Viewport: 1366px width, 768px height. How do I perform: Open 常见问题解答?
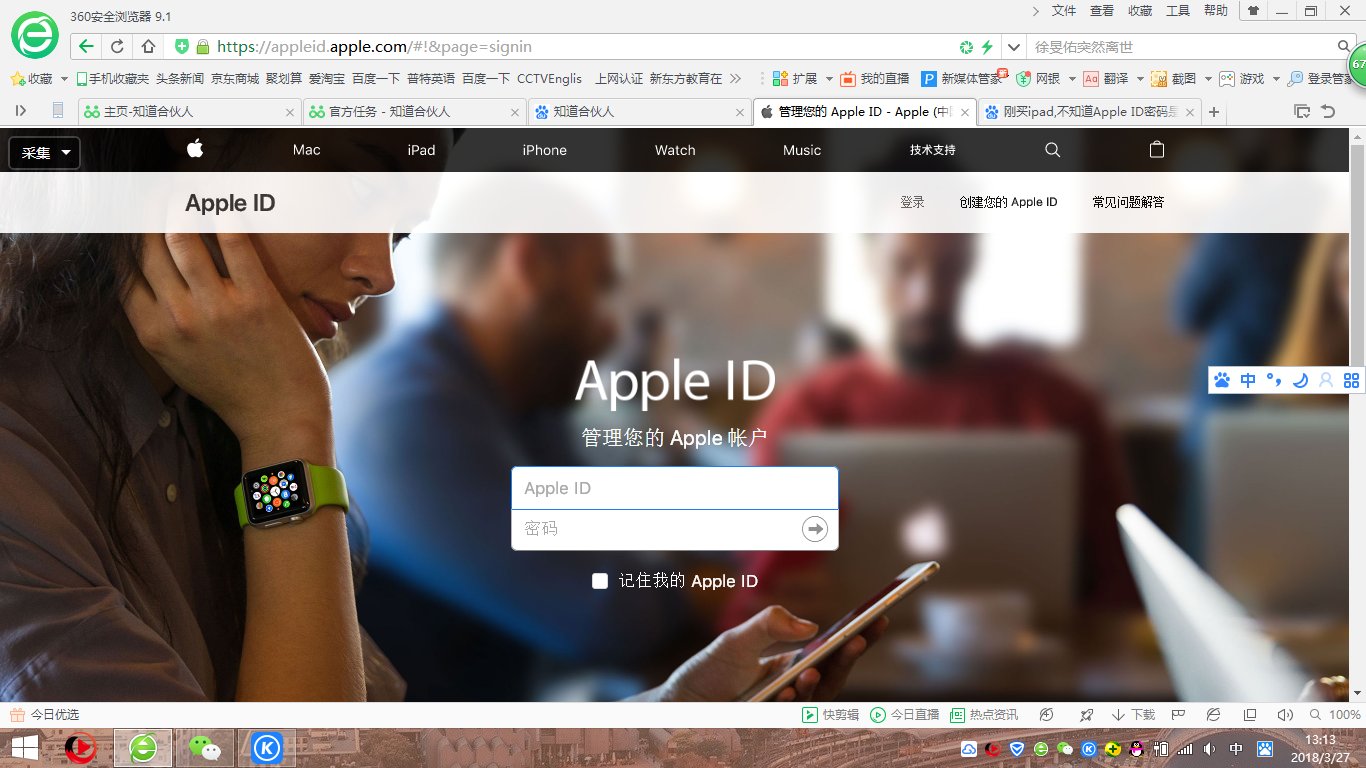click(1127, 201)
